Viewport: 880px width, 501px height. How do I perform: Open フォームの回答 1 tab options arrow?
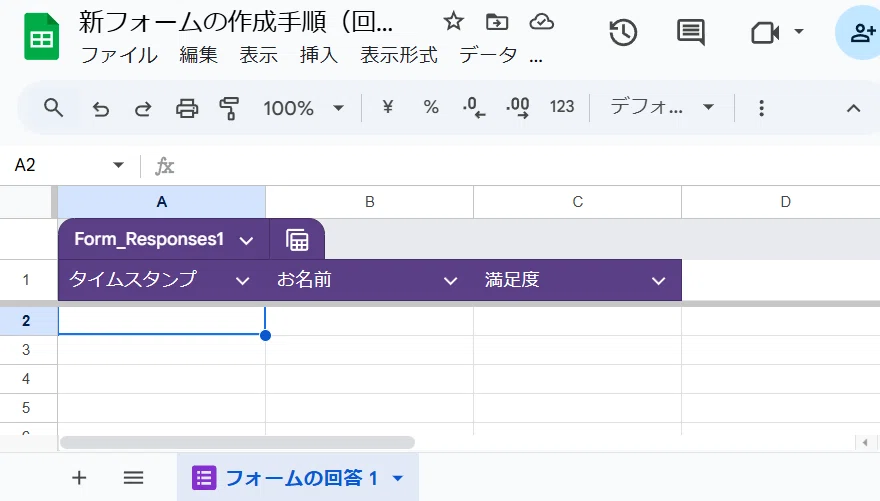pos(398,479)
